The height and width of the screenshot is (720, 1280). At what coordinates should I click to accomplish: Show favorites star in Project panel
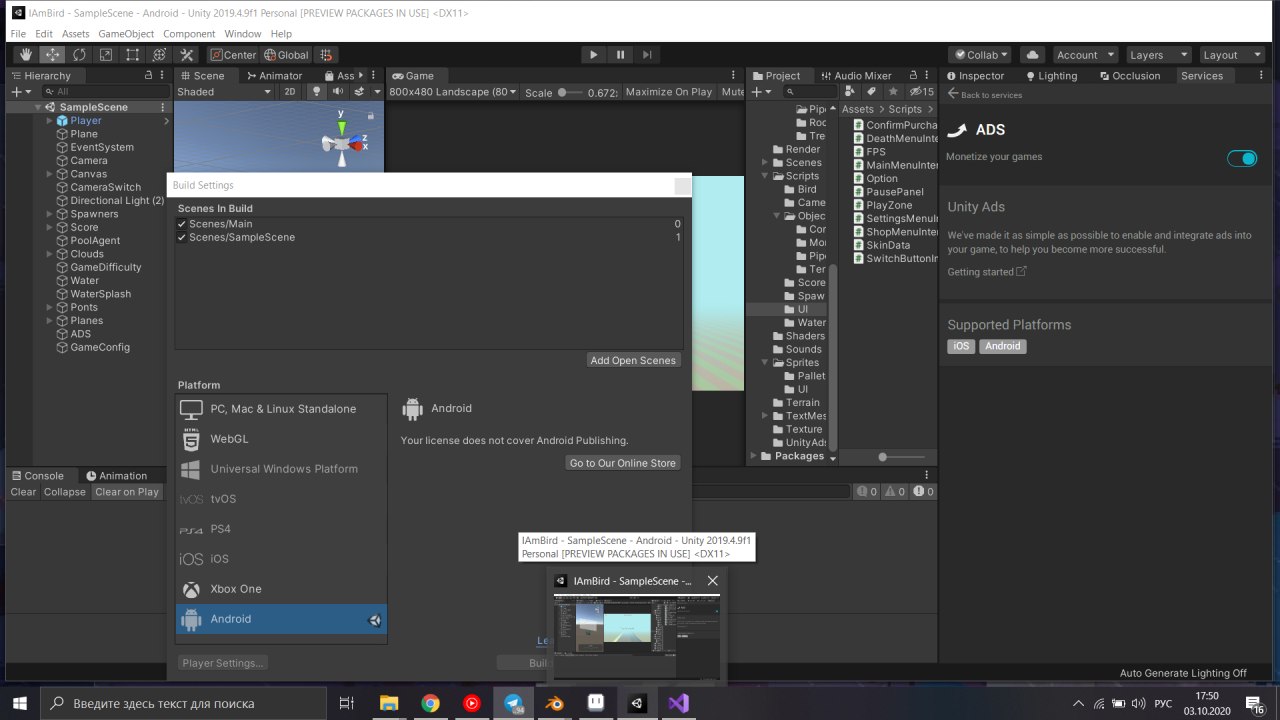coord(893,91)
